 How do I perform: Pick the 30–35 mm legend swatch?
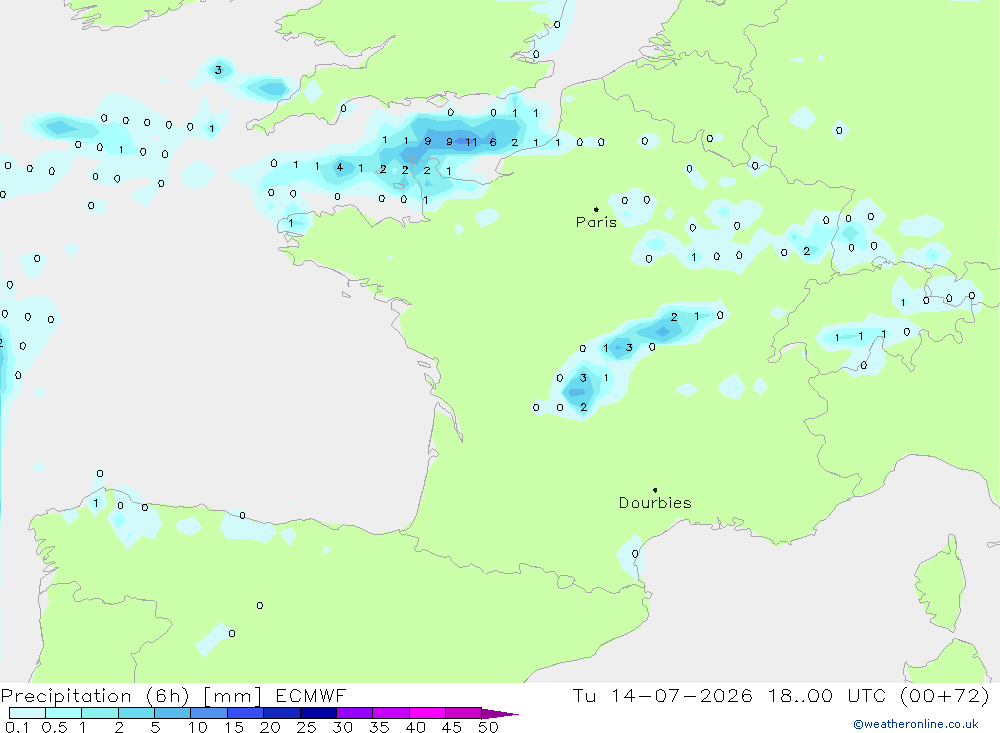click(355, 713)
